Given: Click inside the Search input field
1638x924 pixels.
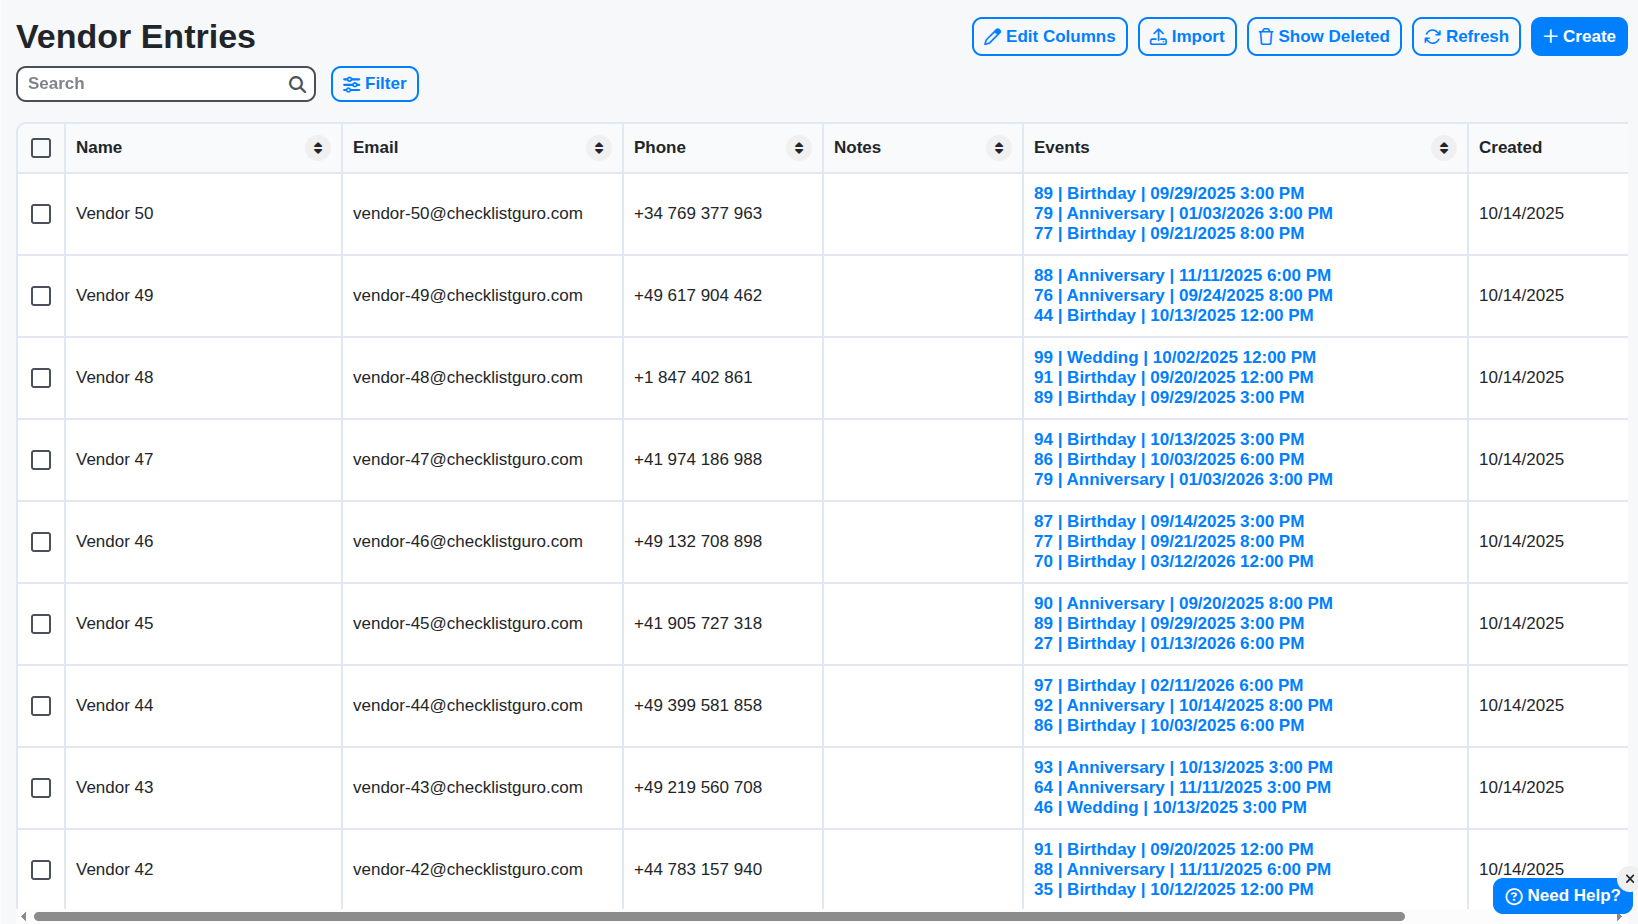Looking at the screenshot, I should (x=150, y=84).
